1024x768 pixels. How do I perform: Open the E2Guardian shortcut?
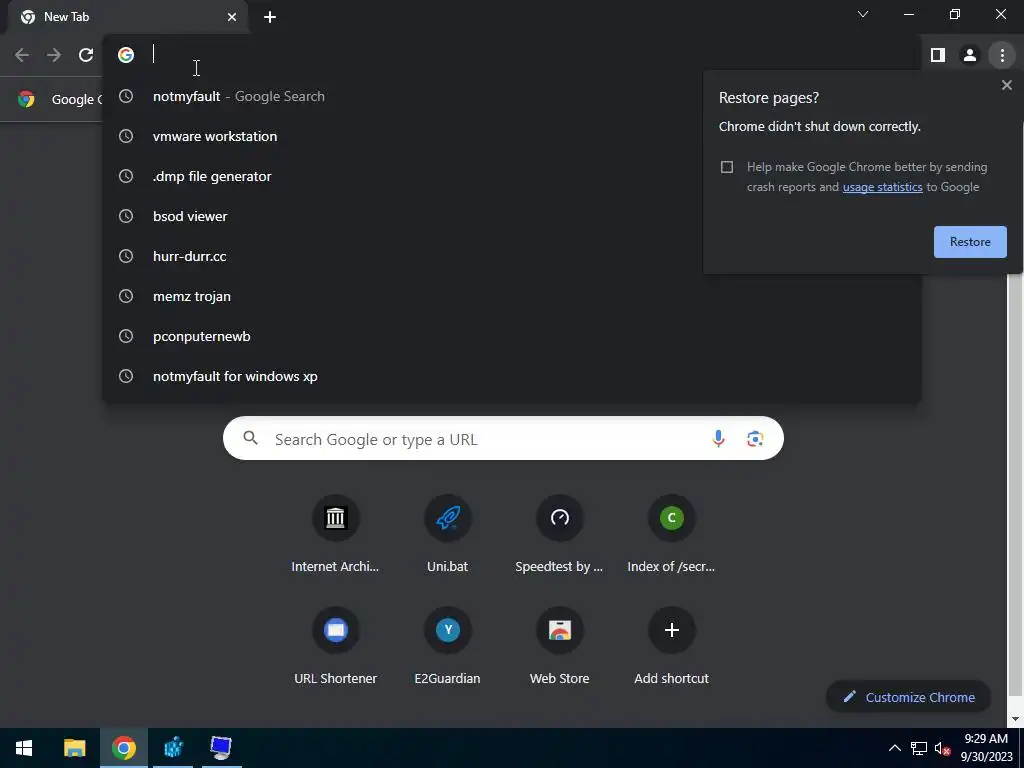click(x=447, y=647)
